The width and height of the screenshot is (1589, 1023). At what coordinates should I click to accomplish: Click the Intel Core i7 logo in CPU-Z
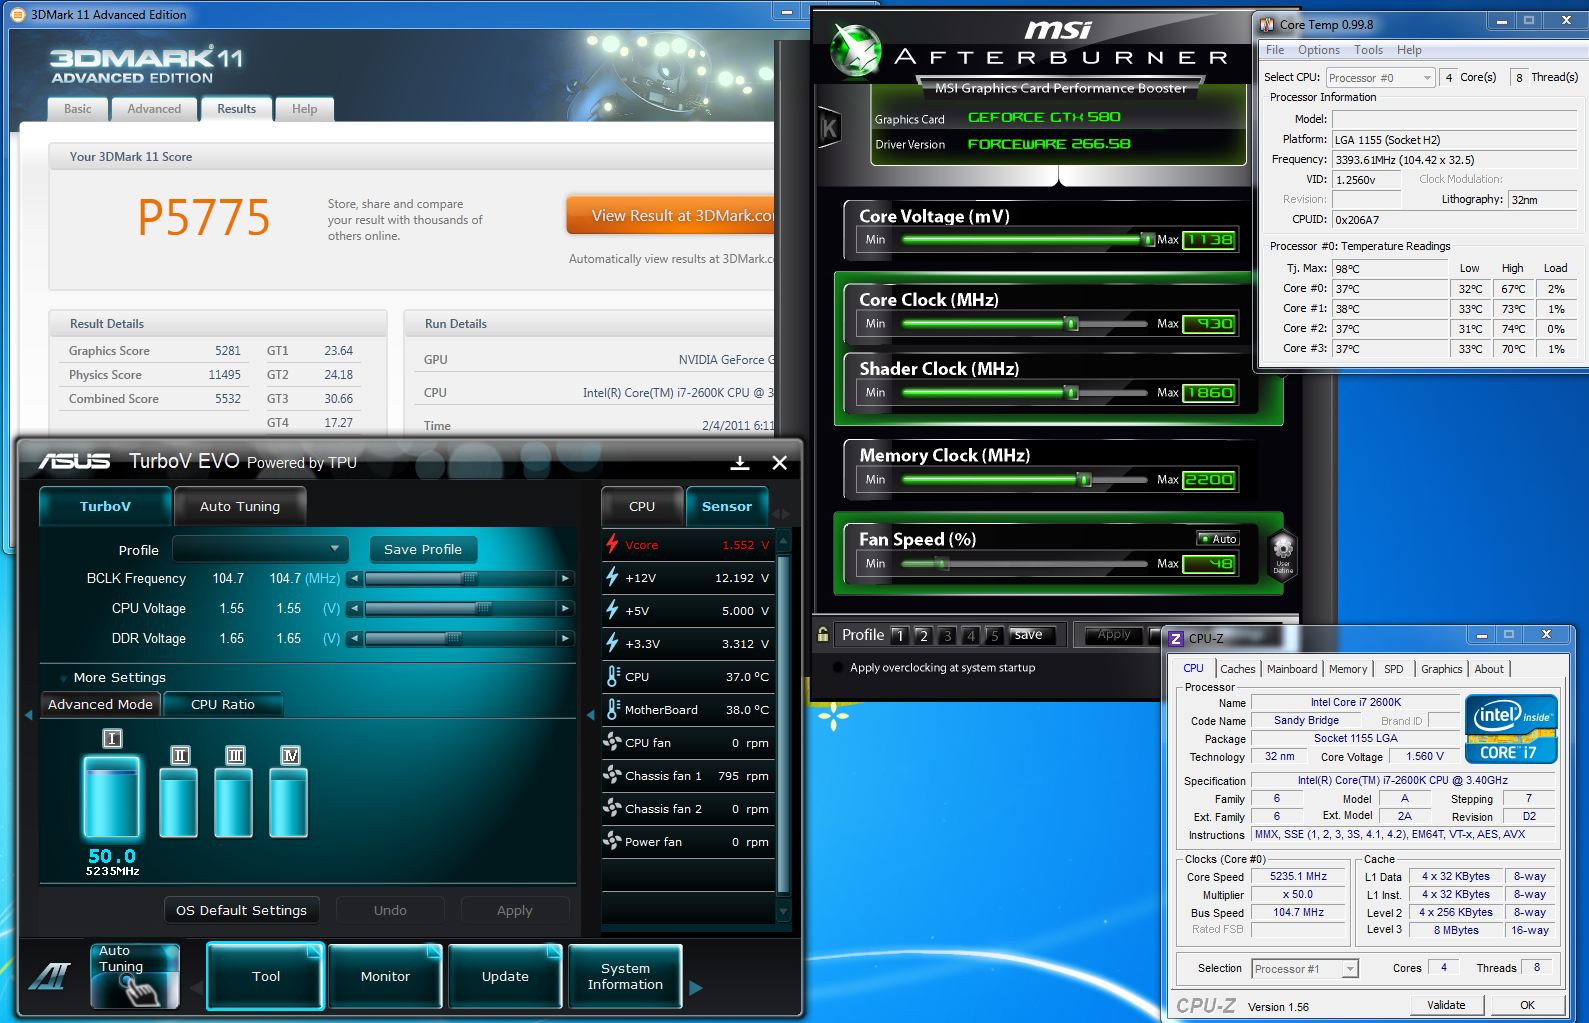point(1511,729)
